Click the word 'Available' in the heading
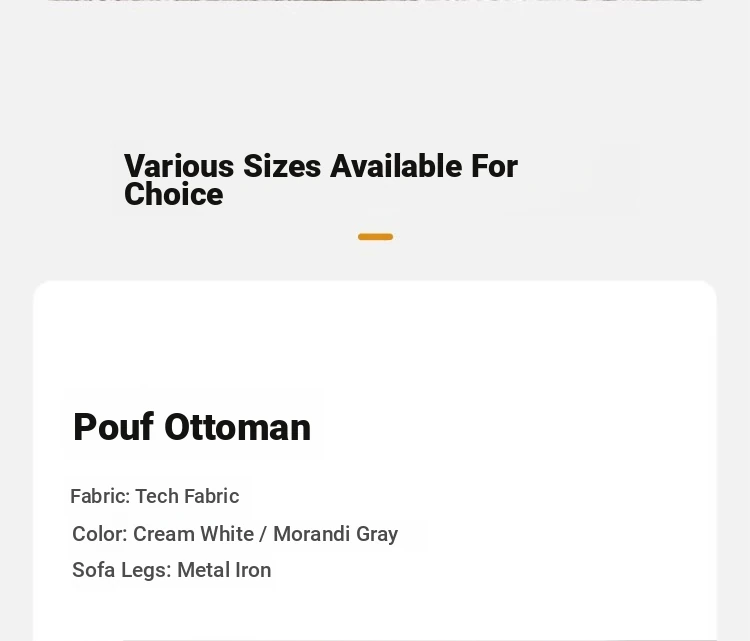The width and height of the screenshot is (750, 641). click(396, 166)
